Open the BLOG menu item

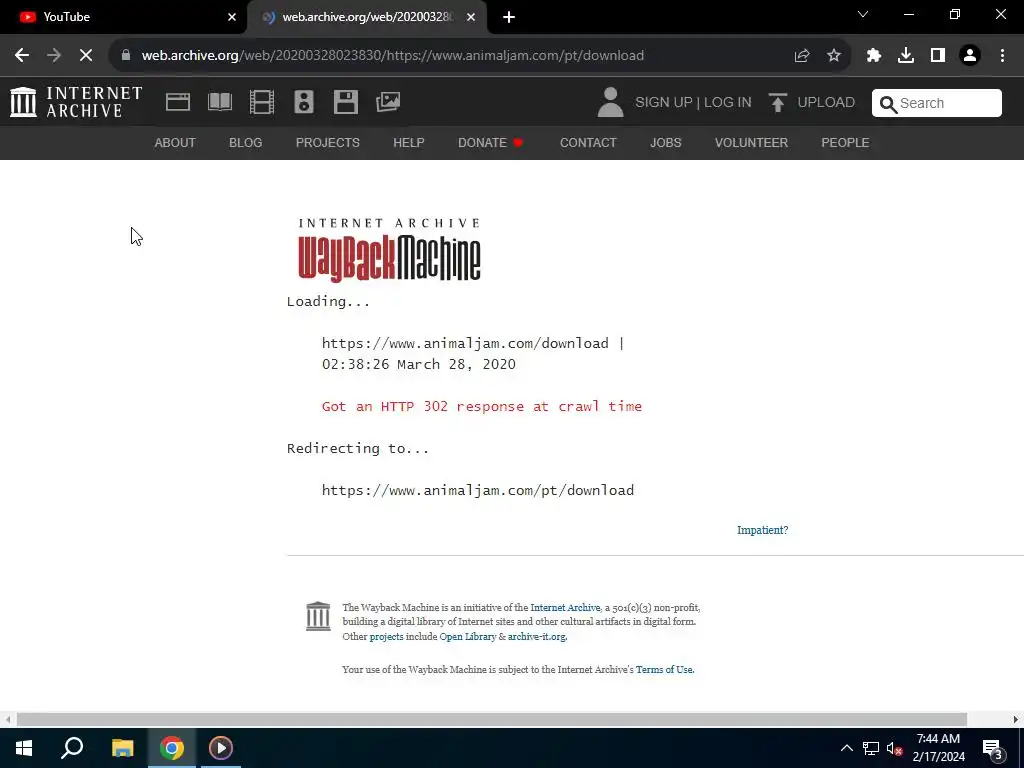coord(246,142)
